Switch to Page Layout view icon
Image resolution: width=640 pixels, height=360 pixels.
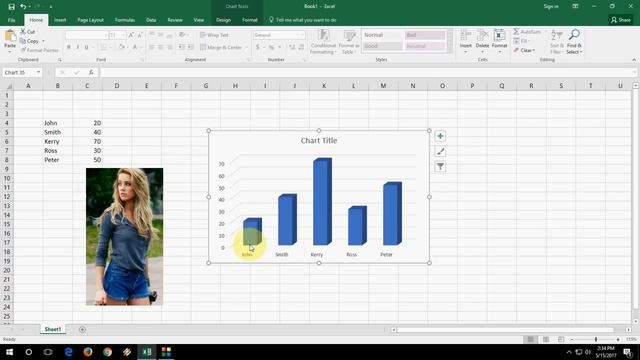(x=546, y=340)
